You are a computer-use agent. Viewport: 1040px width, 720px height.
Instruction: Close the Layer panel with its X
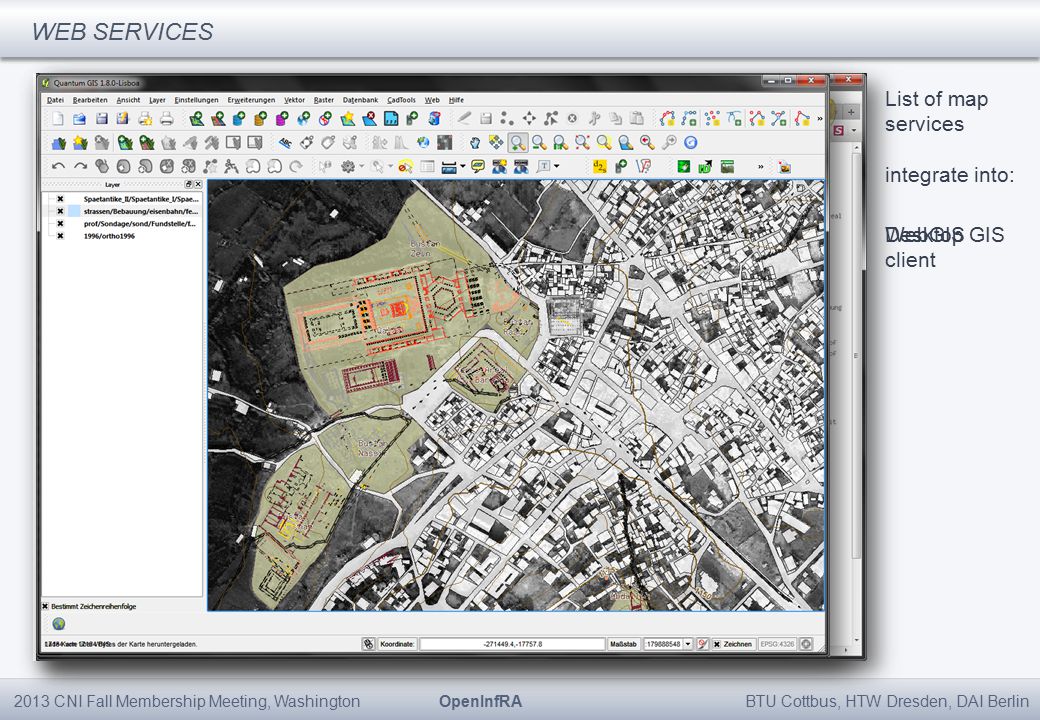[198, 184]
